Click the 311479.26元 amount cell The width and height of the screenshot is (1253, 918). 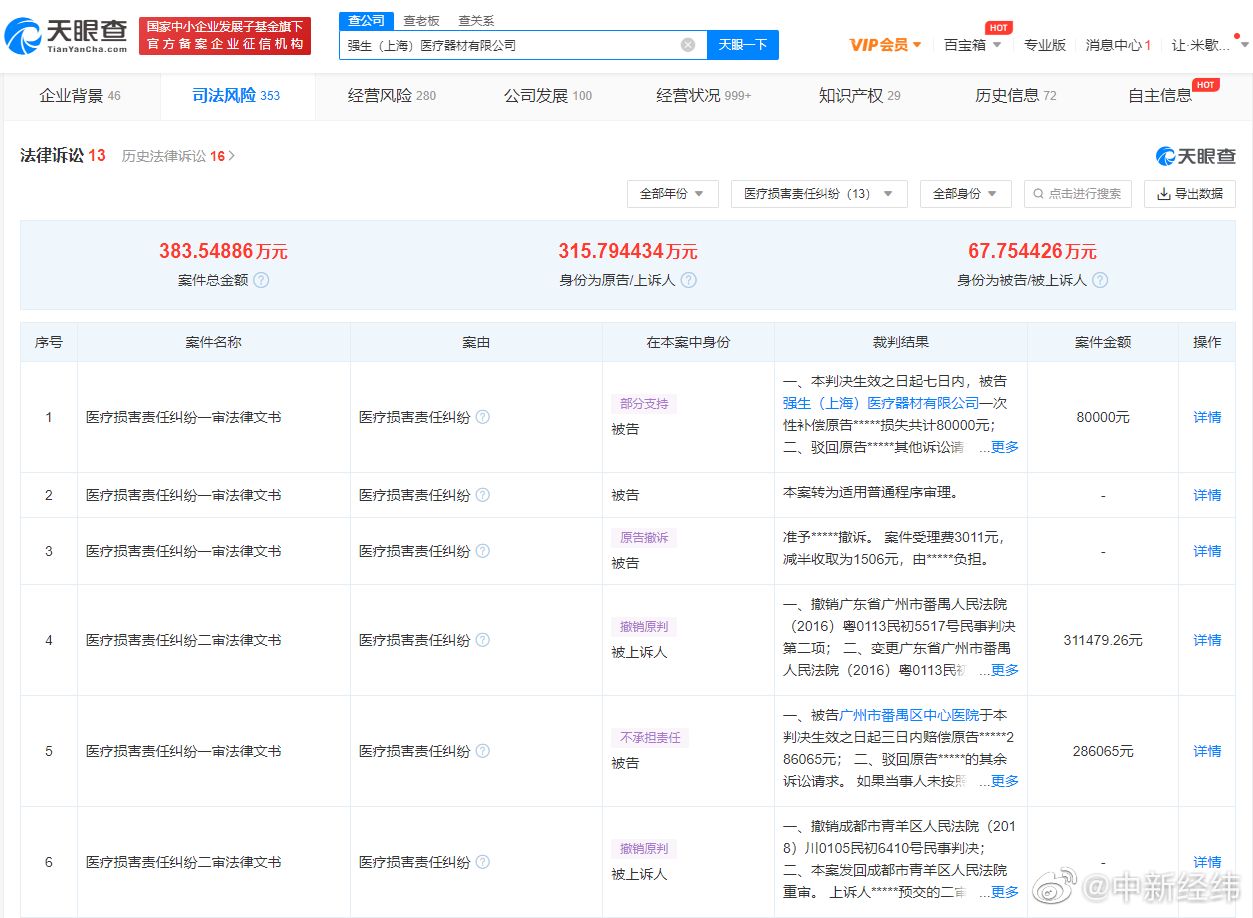click(1103, 640)
